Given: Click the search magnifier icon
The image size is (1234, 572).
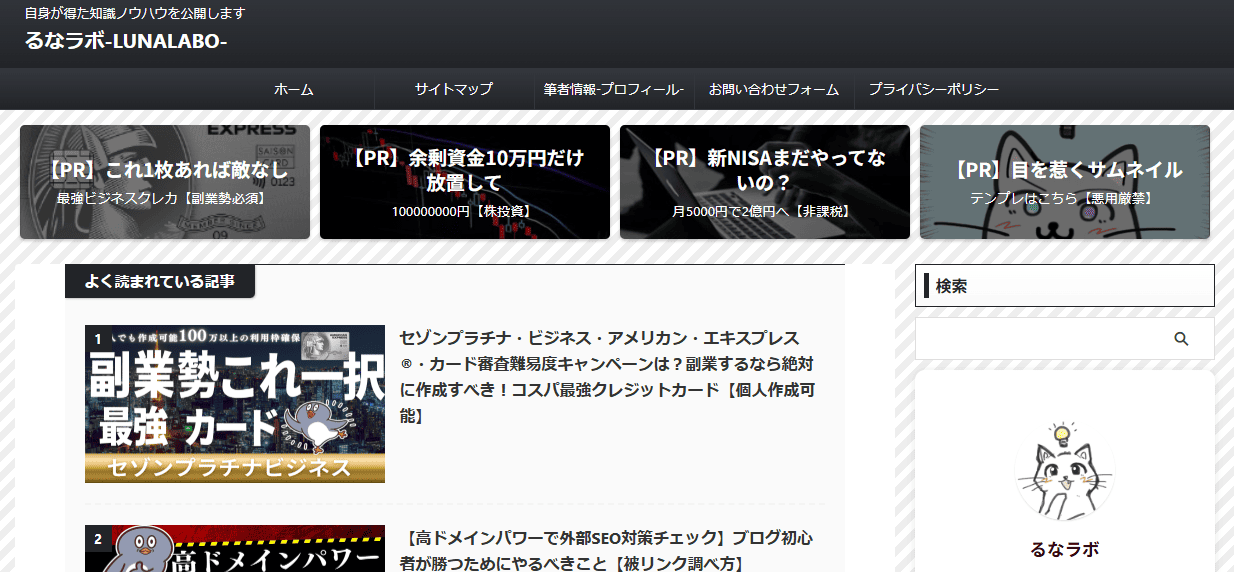Looking at the screenshot, I should coord(1181,339).
